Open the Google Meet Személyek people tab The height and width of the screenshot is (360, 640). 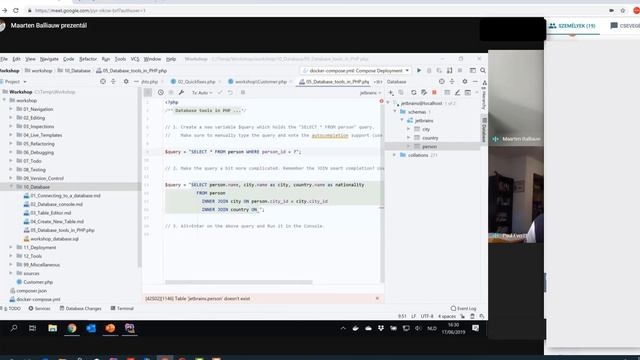point(572,26)
